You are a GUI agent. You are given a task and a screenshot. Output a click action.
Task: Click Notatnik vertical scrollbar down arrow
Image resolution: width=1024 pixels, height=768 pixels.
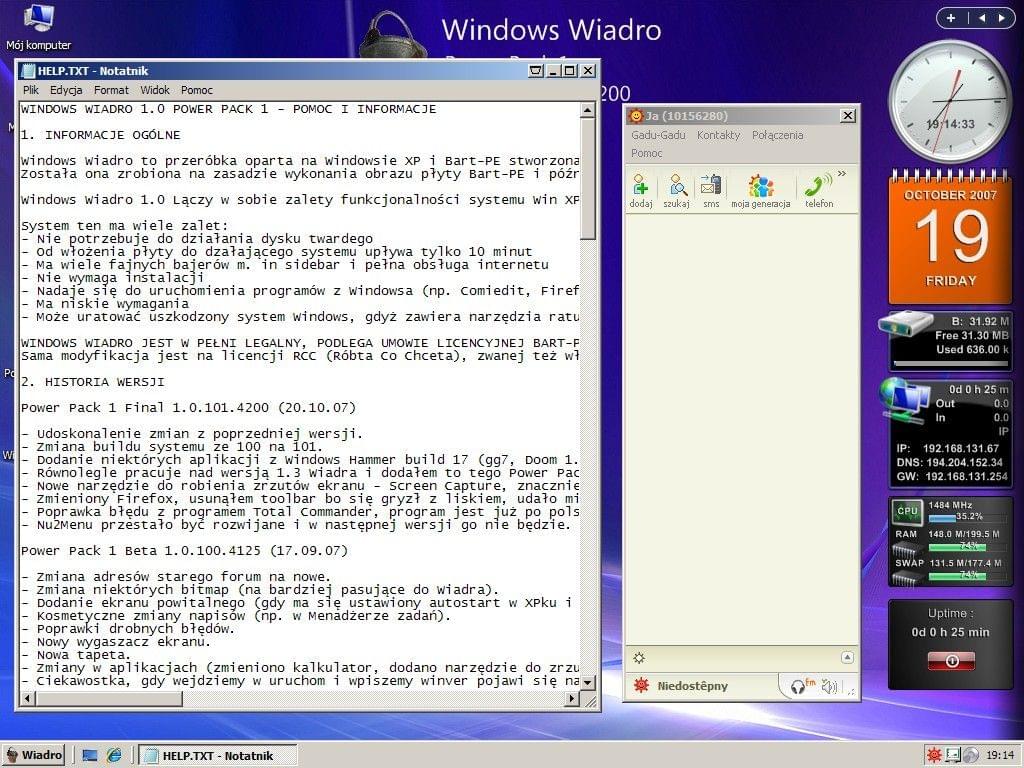588,682
